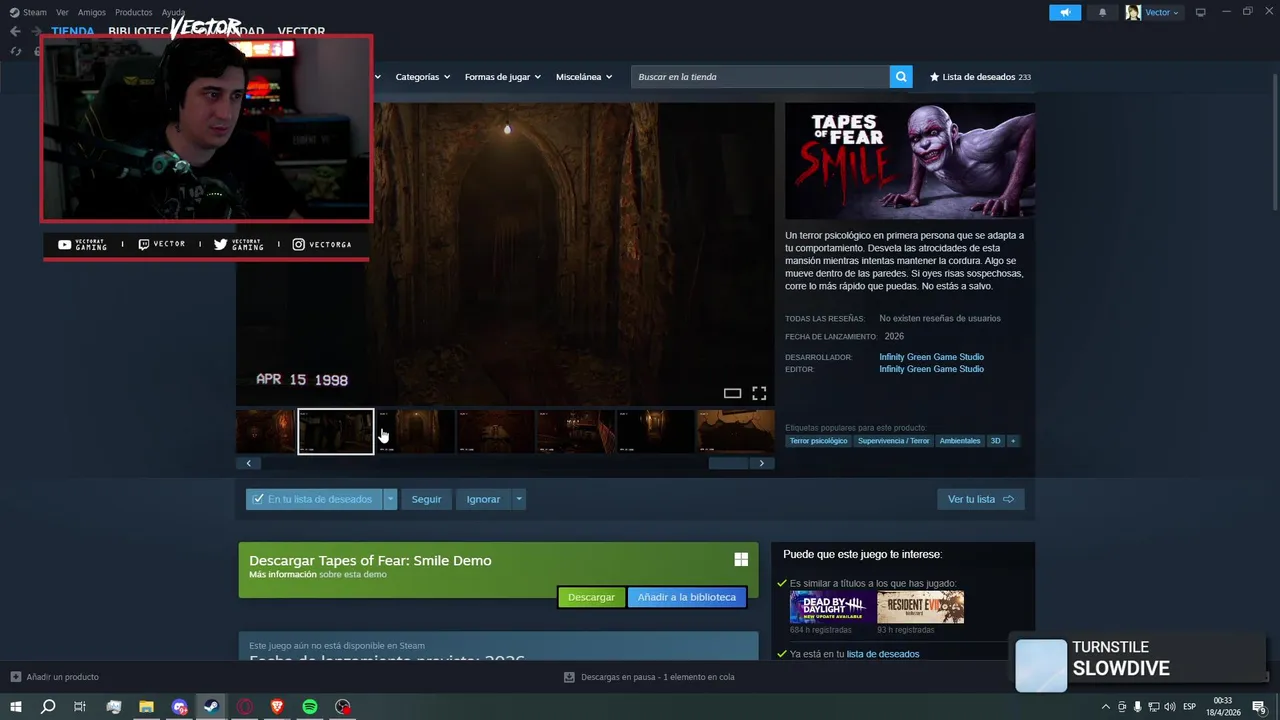This screenshot has width=1280, height=720.
Task: Expand the Miscelánea menu
Action: point(584,77)
